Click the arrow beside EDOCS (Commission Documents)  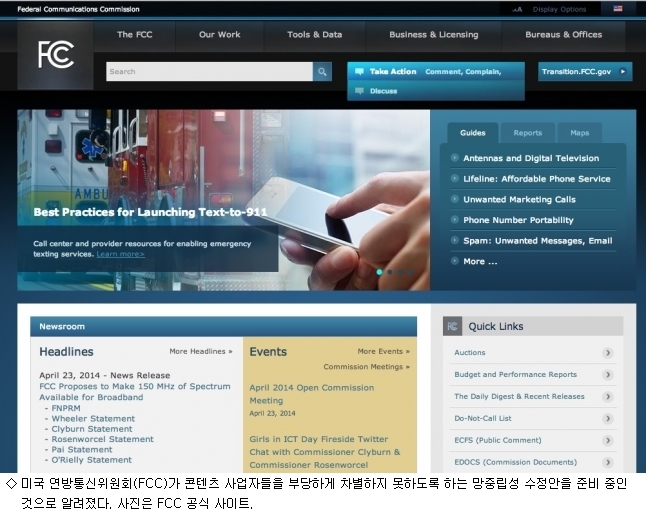click(608, 462)
